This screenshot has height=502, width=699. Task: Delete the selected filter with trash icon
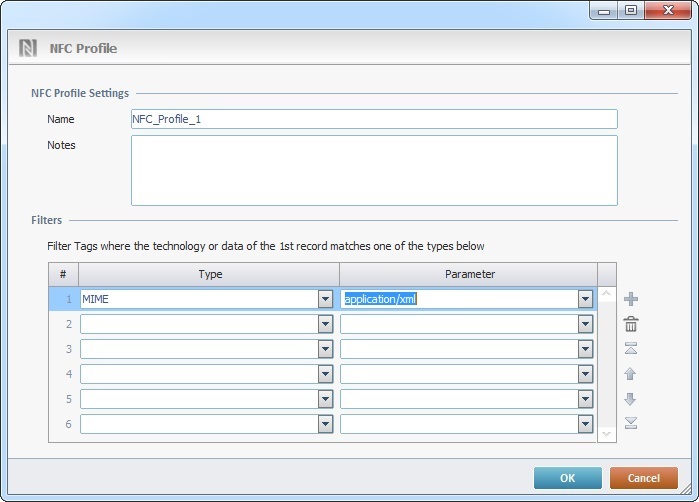[630, 324]
